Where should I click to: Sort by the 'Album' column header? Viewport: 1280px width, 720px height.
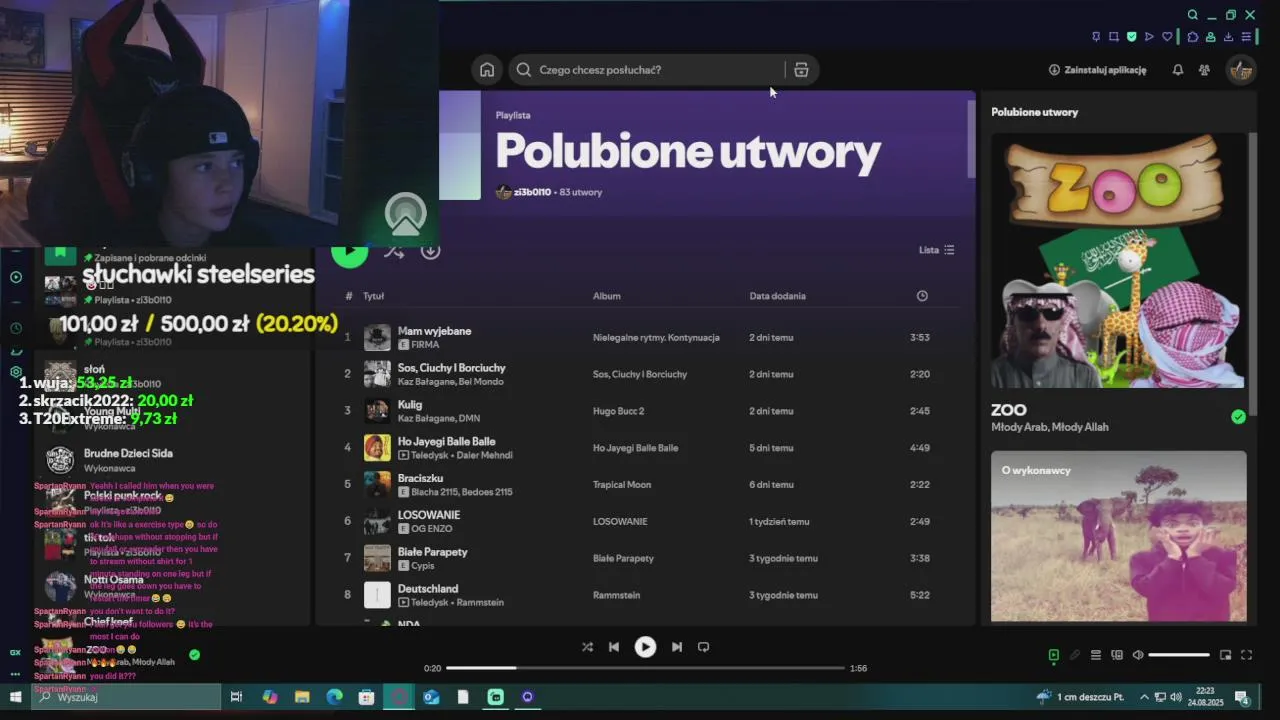point(607,296)
